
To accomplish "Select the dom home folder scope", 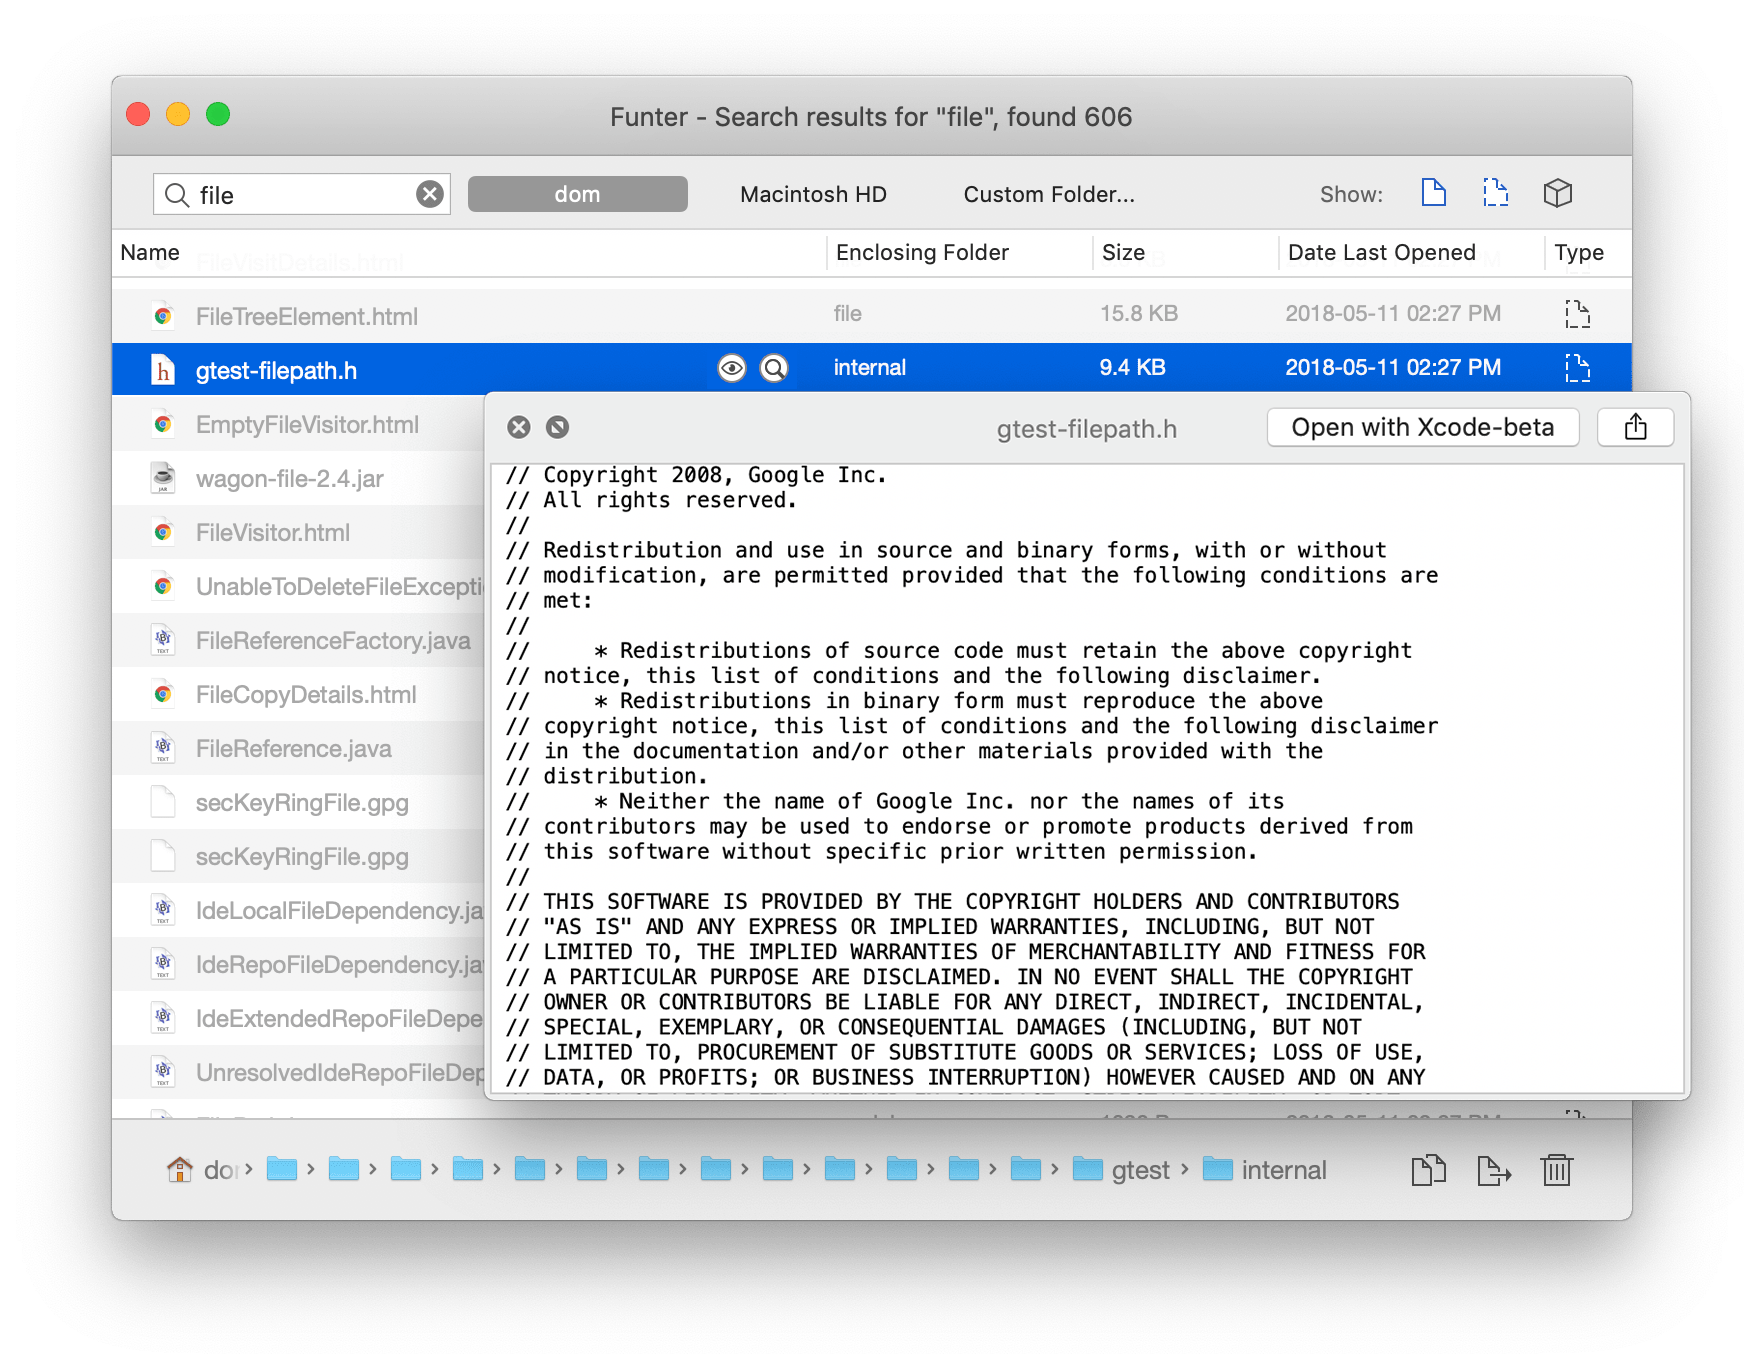I will pos(578,194).
